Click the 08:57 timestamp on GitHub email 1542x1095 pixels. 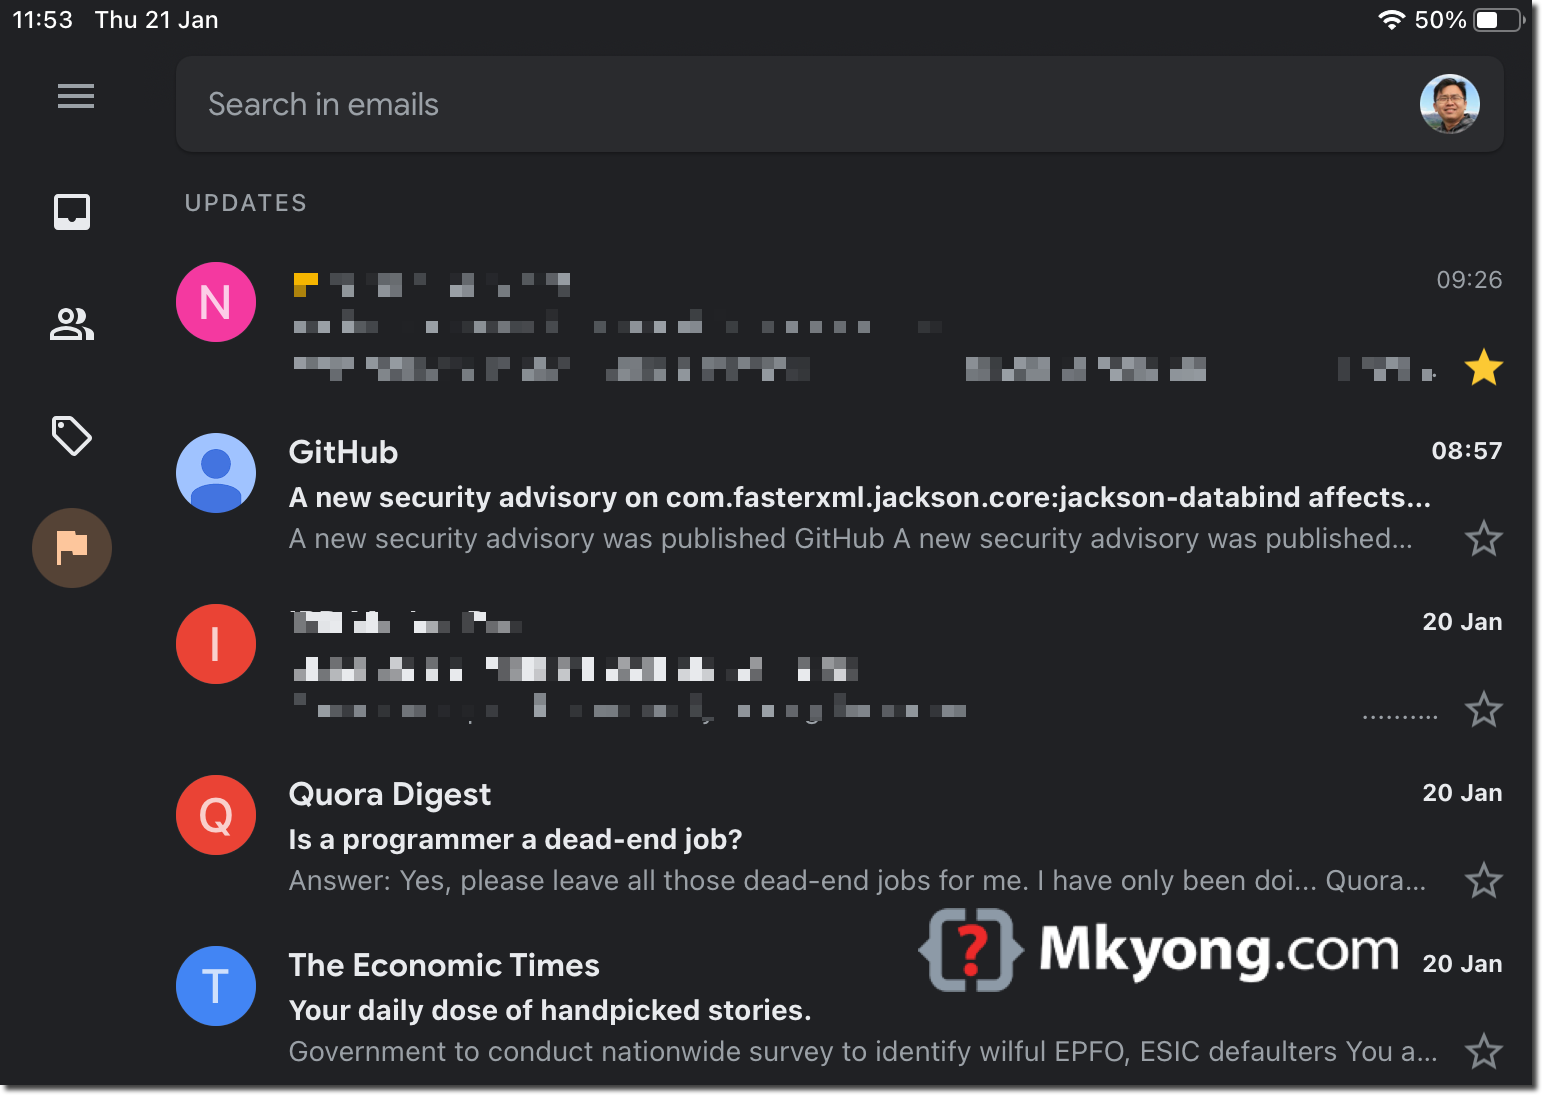(x=1467, y=451)
